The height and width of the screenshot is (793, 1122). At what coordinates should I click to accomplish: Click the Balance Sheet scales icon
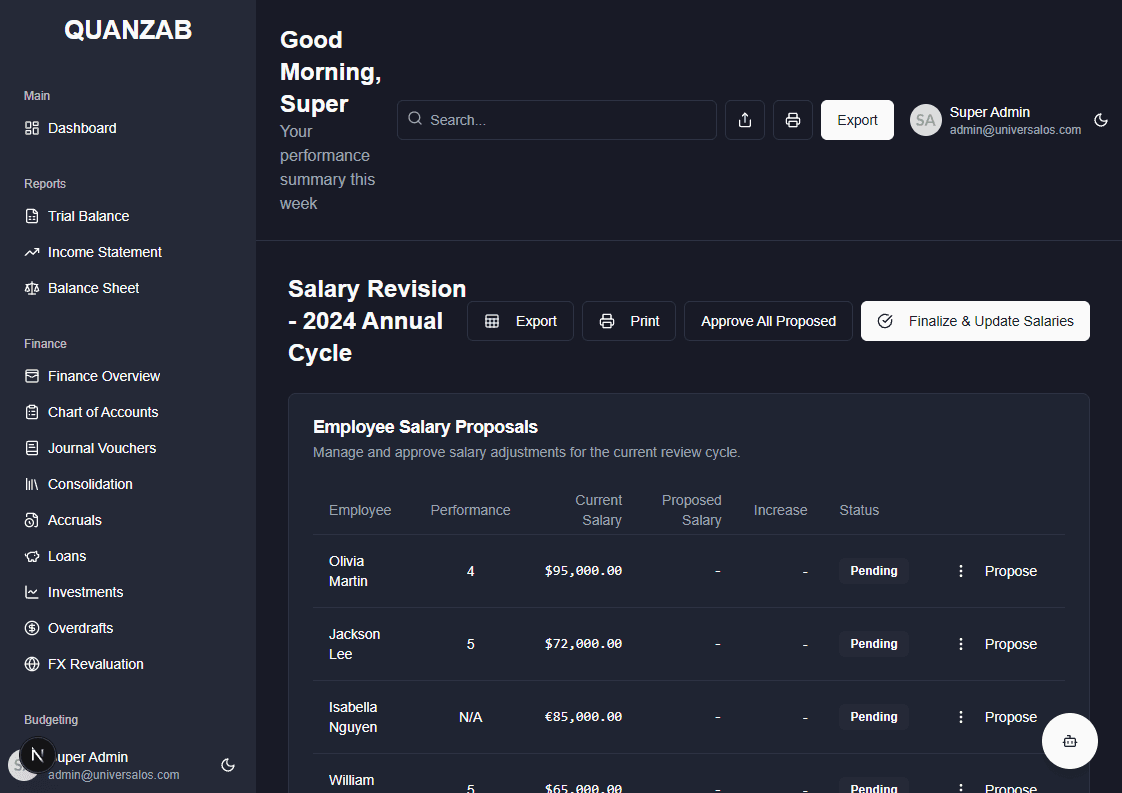point(31,288)
